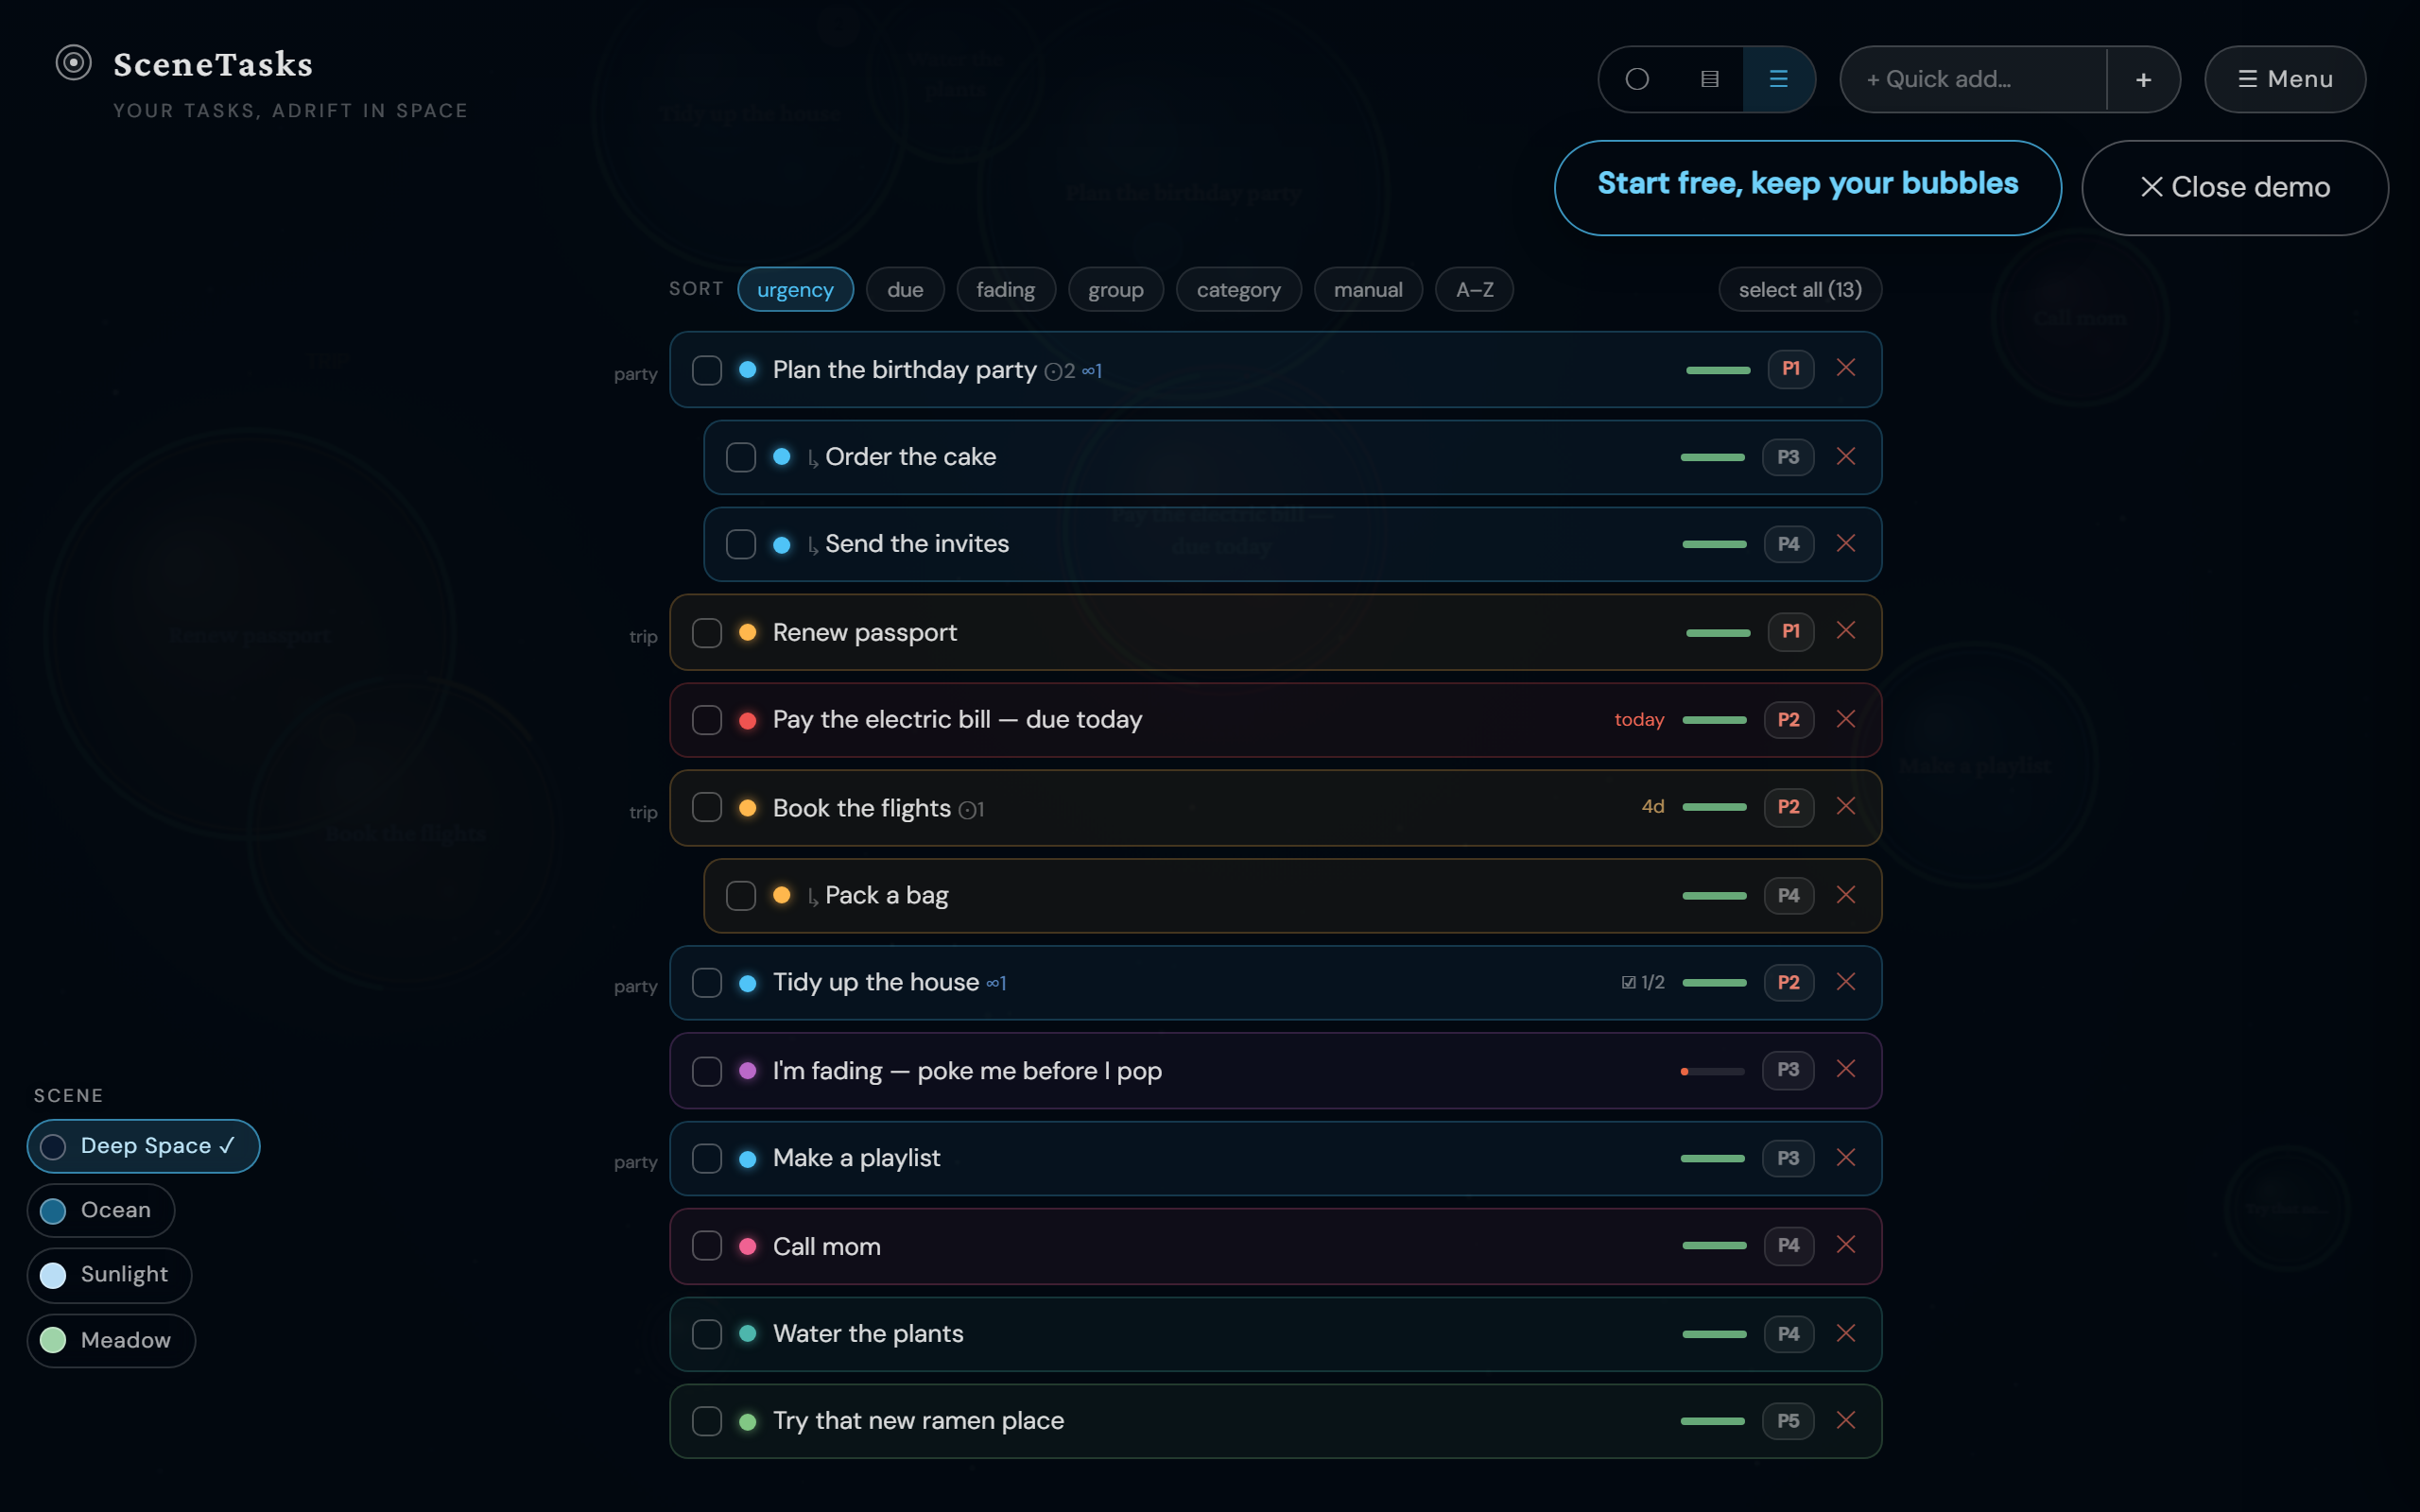2420x1512 pixels.
Task: Sort tasks by manual order
Action: (x=1368, y=290)
